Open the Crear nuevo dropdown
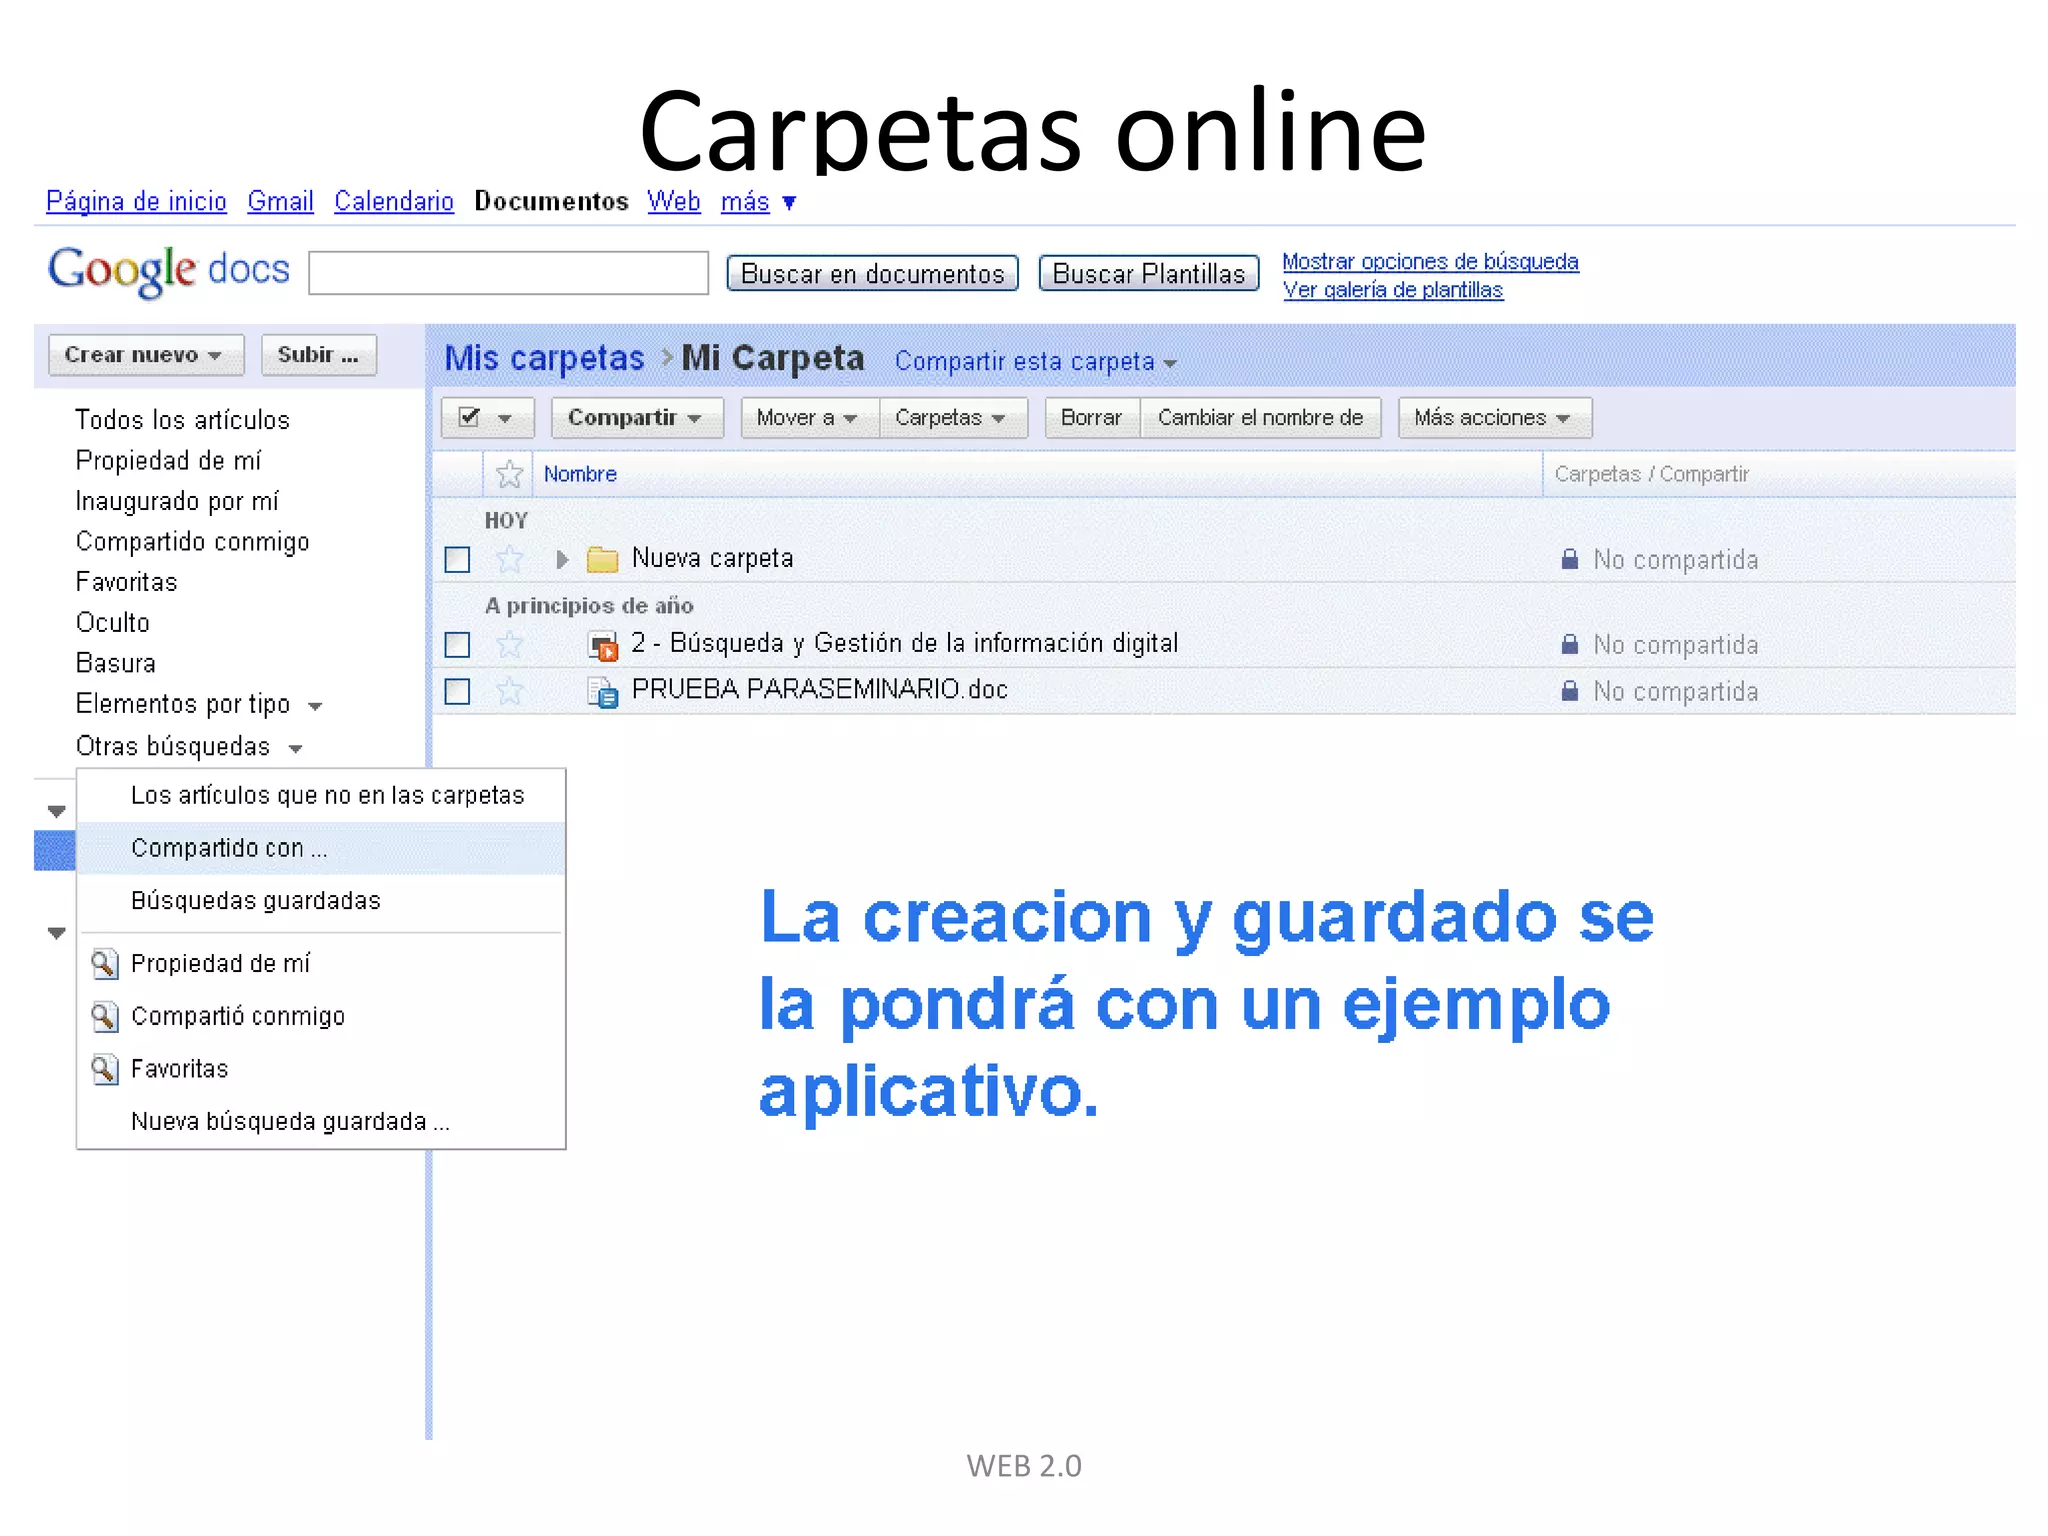This screenshot has width=2048, height=1536. (146, 355)
